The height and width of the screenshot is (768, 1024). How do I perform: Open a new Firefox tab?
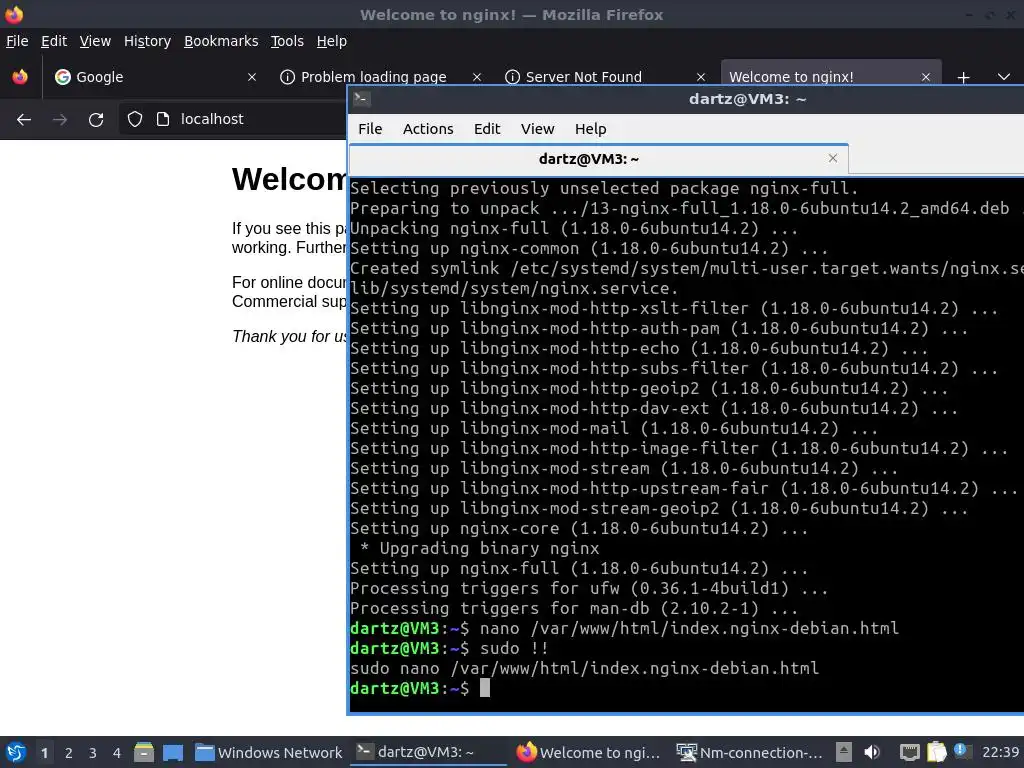963,77
